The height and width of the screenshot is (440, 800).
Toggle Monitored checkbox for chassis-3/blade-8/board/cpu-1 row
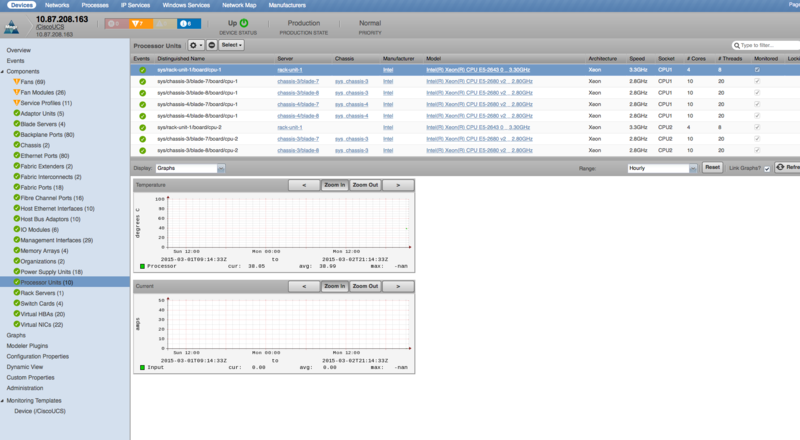coord(757,92)
